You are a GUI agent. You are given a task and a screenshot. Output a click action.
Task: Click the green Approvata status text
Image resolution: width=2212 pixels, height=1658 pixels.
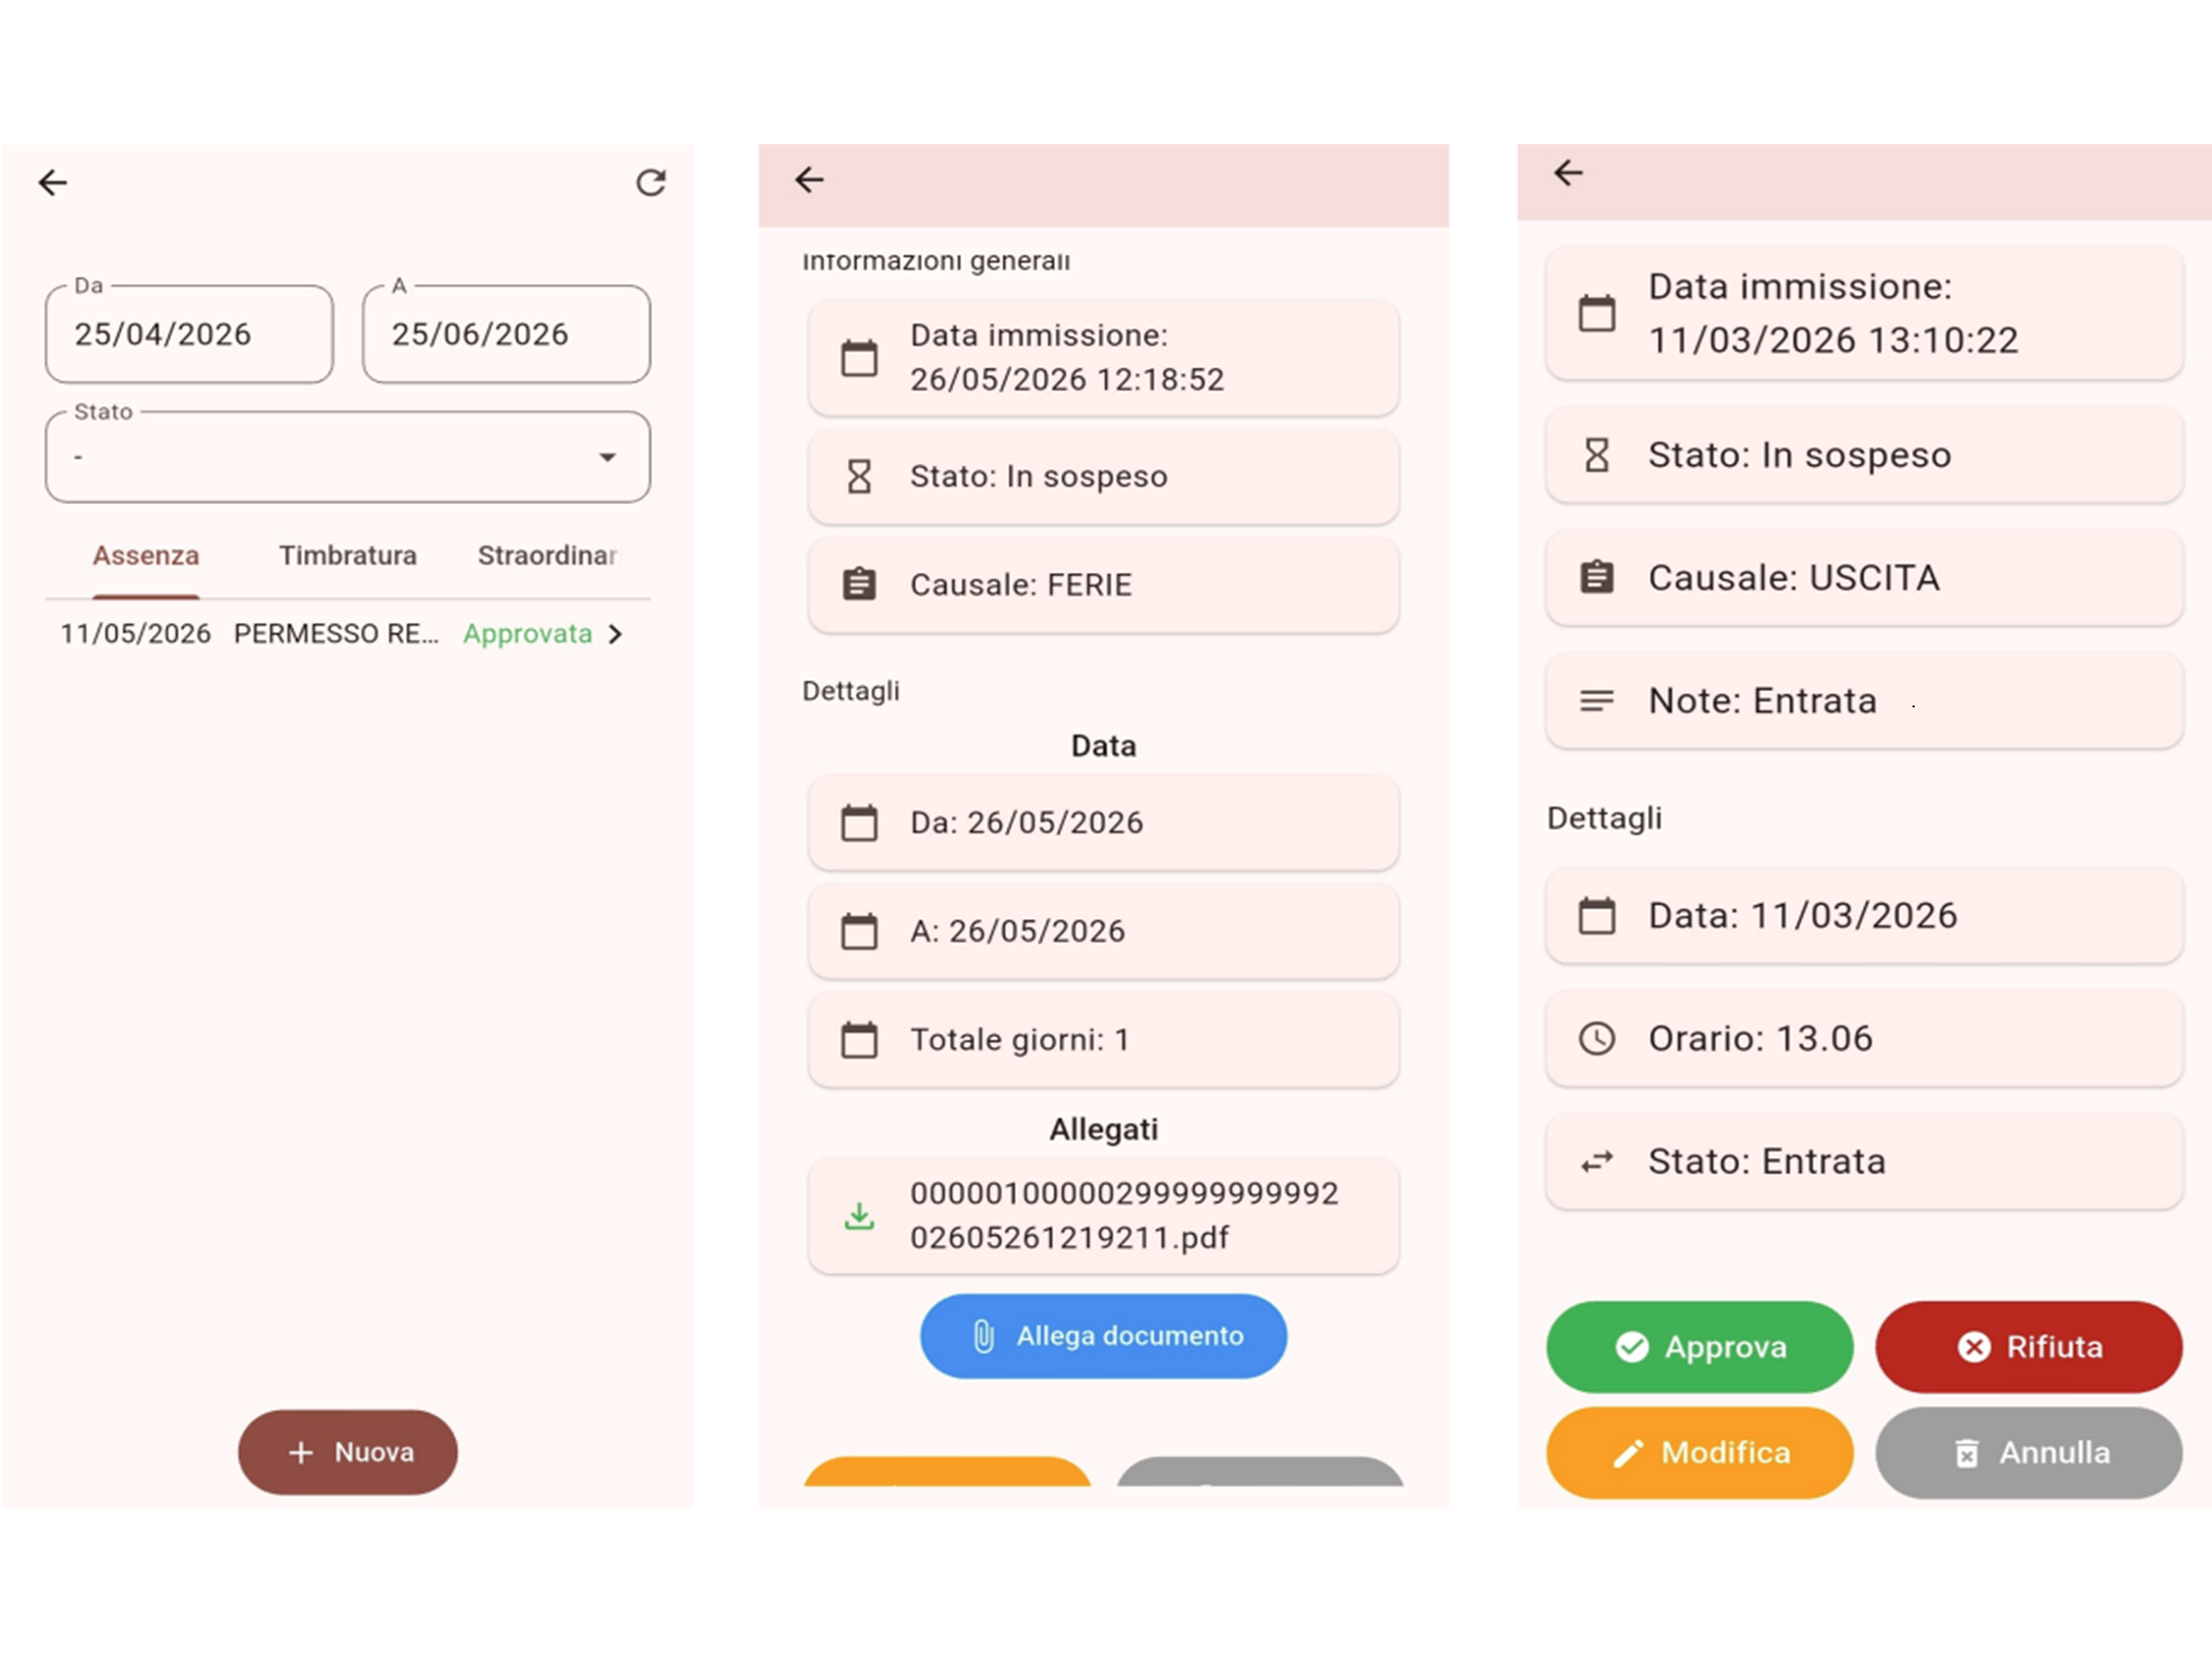(527, 634)
